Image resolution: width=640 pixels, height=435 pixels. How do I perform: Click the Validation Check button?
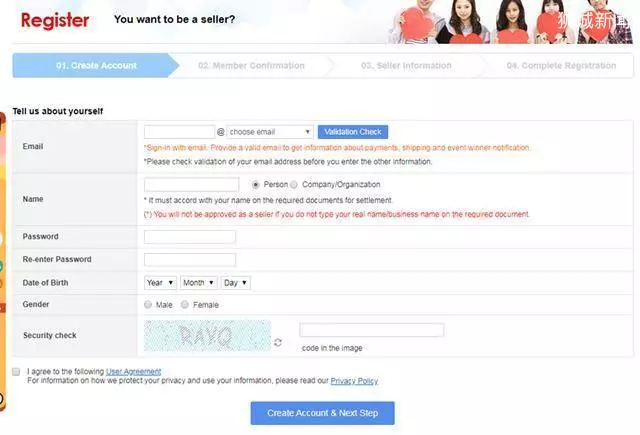point(353,132)
